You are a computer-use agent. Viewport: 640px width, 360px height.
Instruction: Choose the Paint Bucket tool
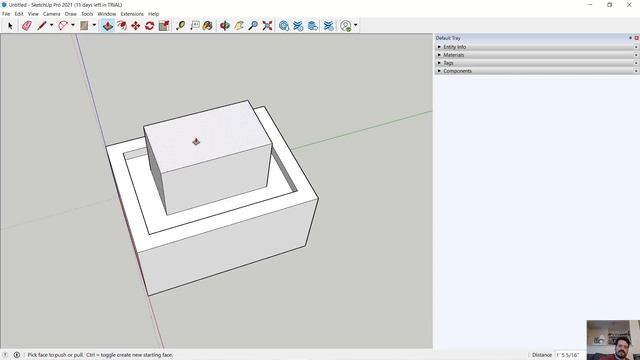208,26
